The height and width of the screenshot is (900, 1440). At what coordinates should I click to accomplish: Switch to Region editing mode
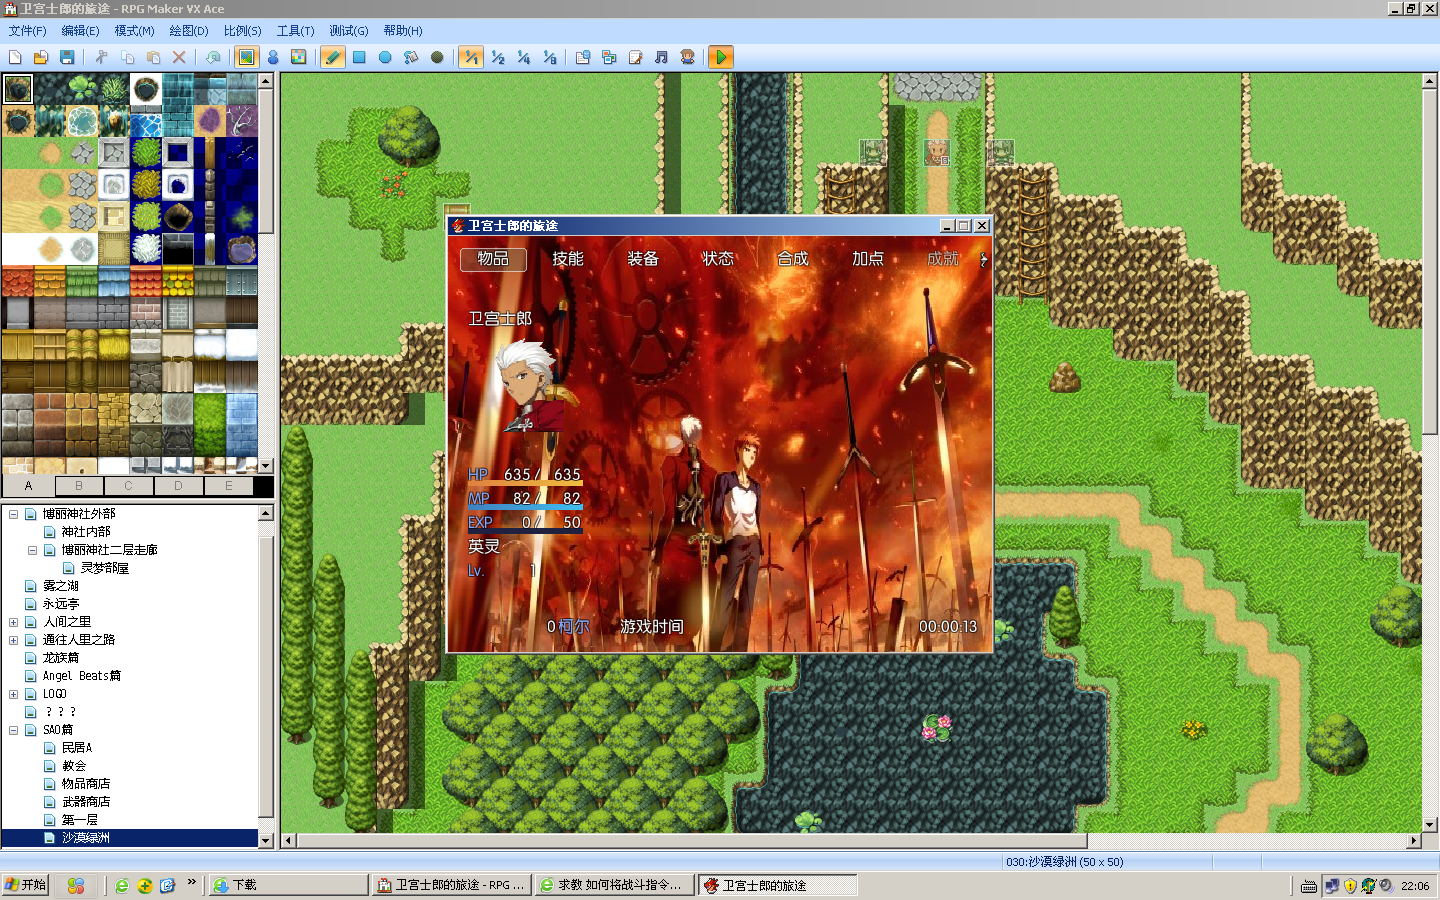tap(299, 57)
